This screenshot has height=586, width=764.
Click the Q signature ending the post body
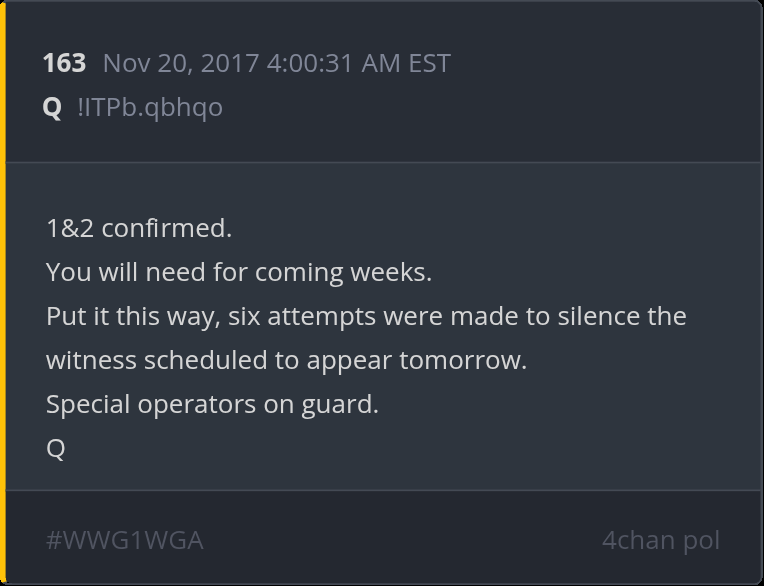[x=56, y=449]
